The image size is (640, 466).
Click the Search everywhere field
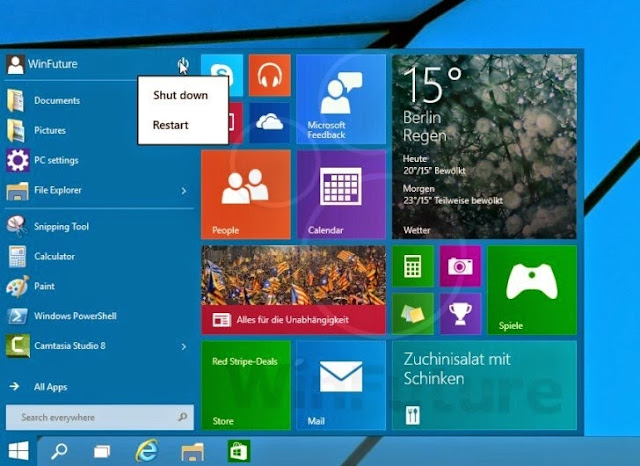(100, 417)
